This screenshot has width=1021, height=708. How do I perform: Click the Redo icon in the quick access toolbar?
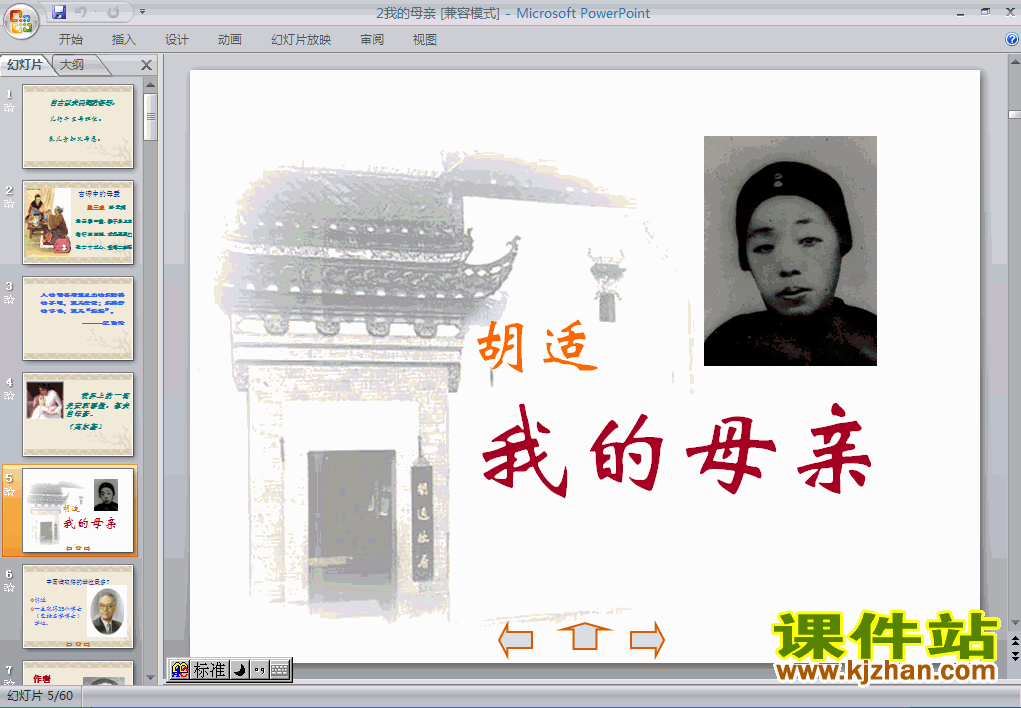(113, 12)
